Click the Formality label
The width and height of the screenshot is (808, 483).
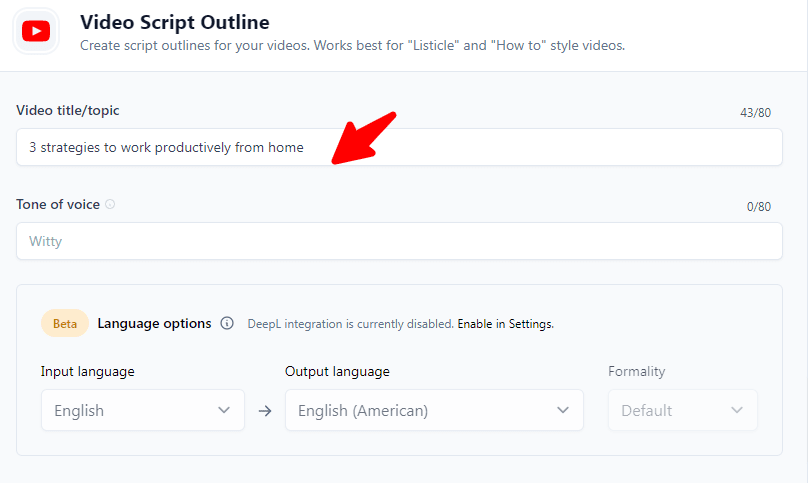(x=636, y=371)
